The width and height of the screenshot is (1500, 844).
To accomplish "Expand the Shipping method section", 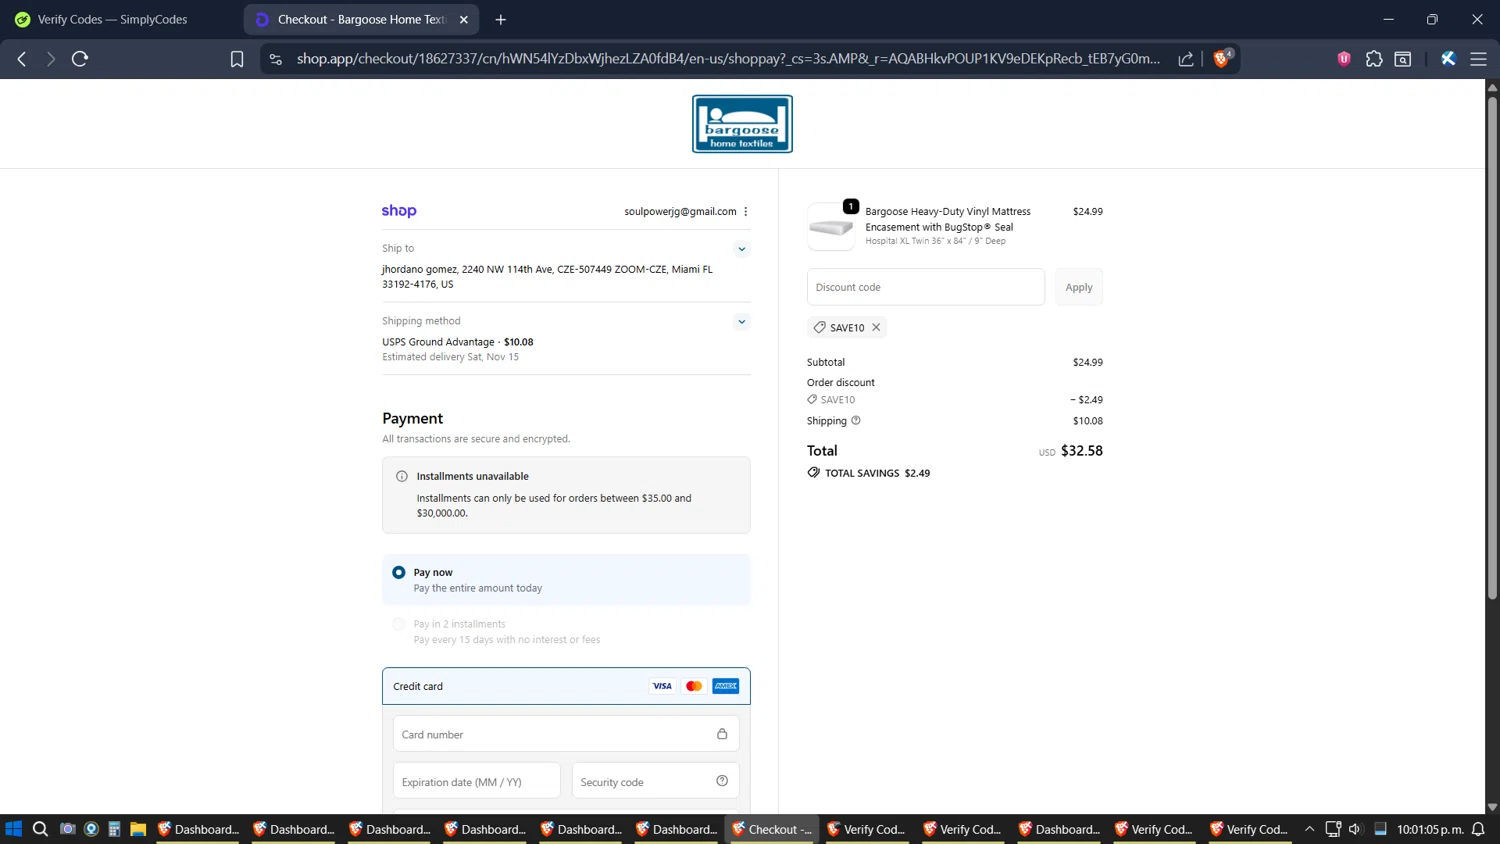I will (x=741, y=322).
